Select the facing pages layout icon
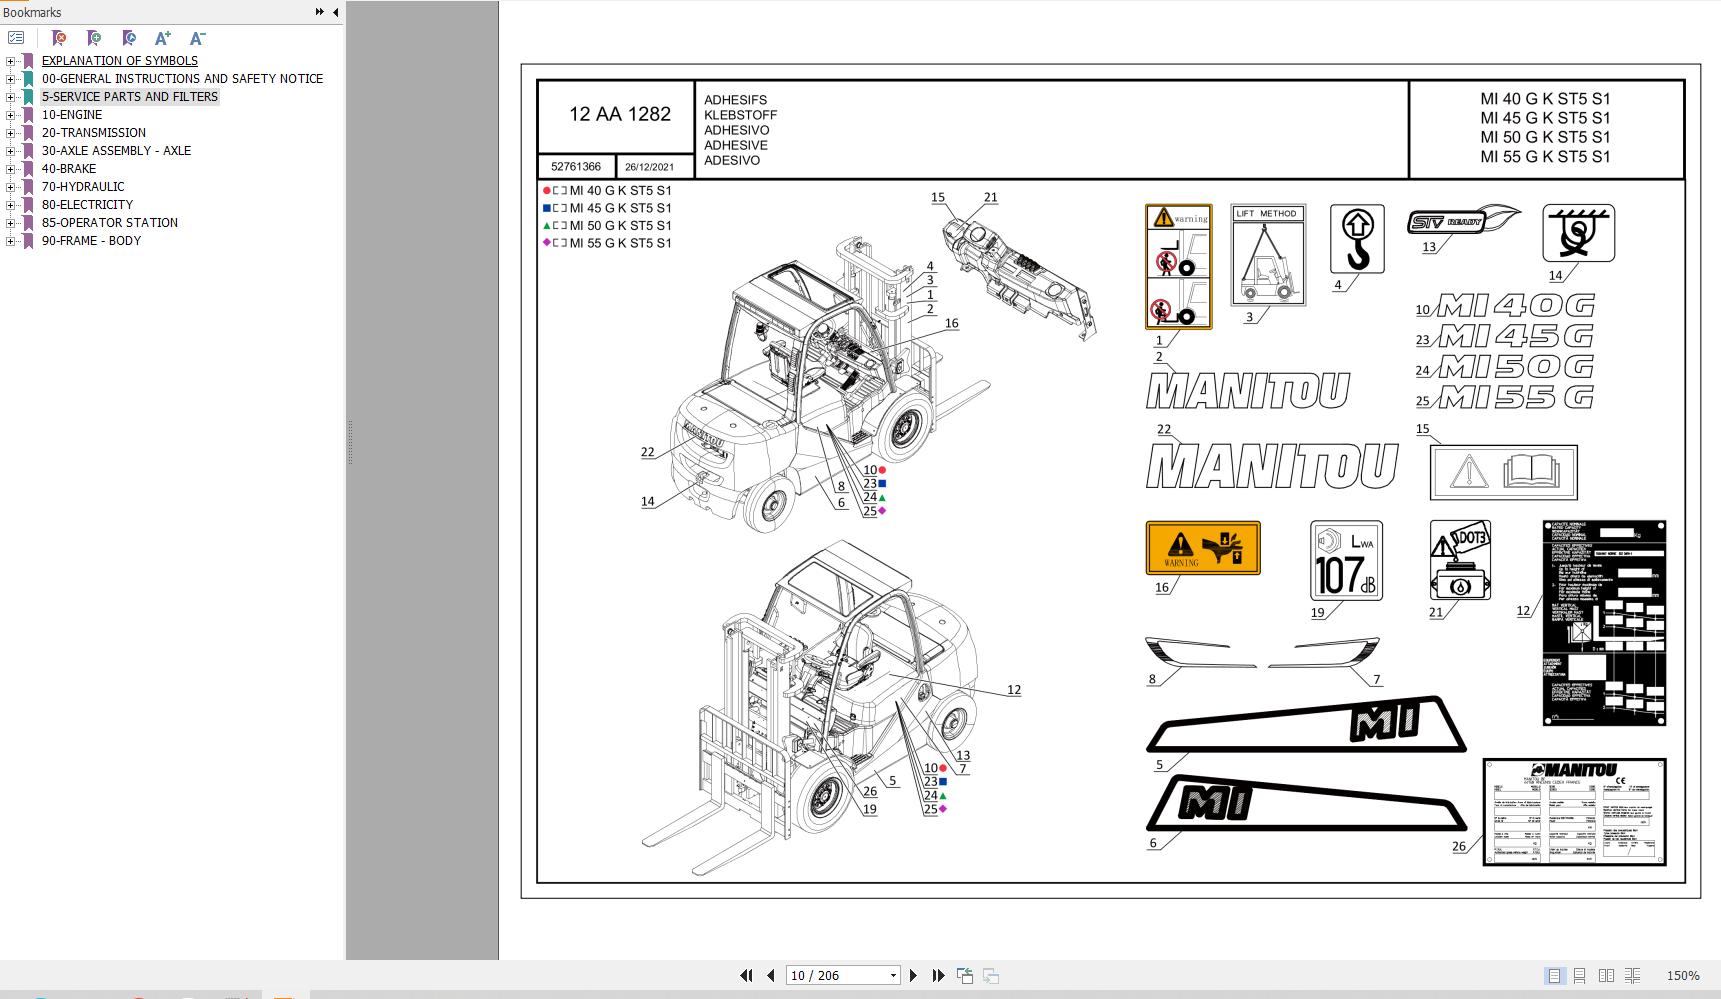 coord(1607,974)
